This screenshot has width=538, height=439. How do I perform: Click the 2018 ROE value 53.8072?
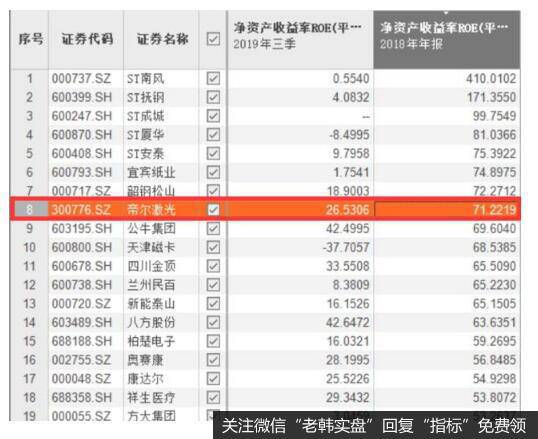click(494, 398)
